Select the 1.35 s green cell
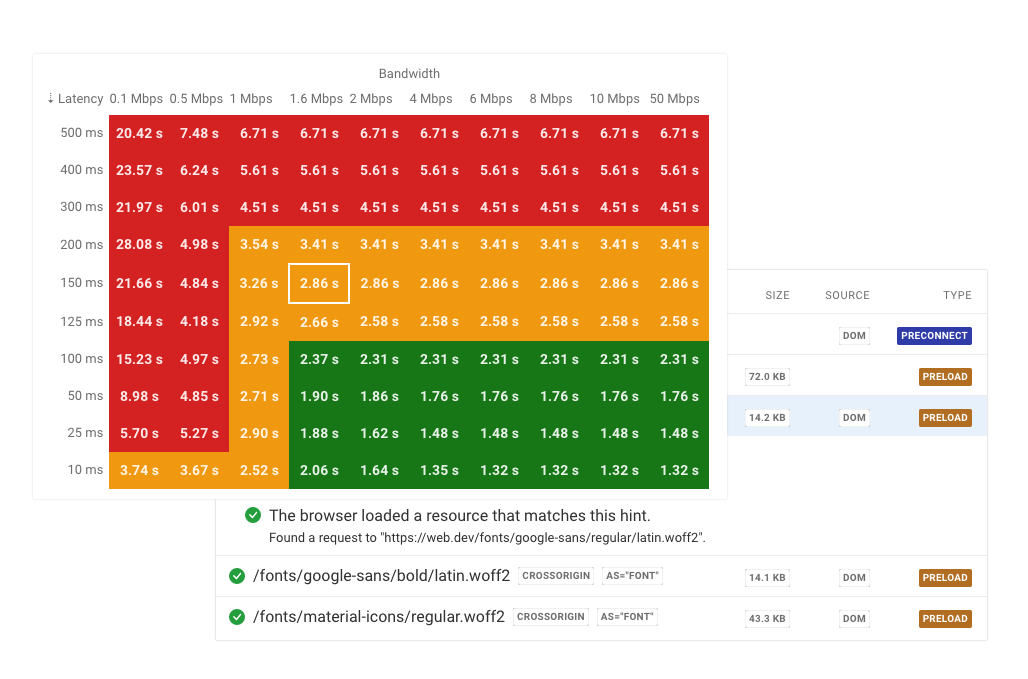Image resolution: width=1028 pixels, height=679 pixels. point(439,470)
